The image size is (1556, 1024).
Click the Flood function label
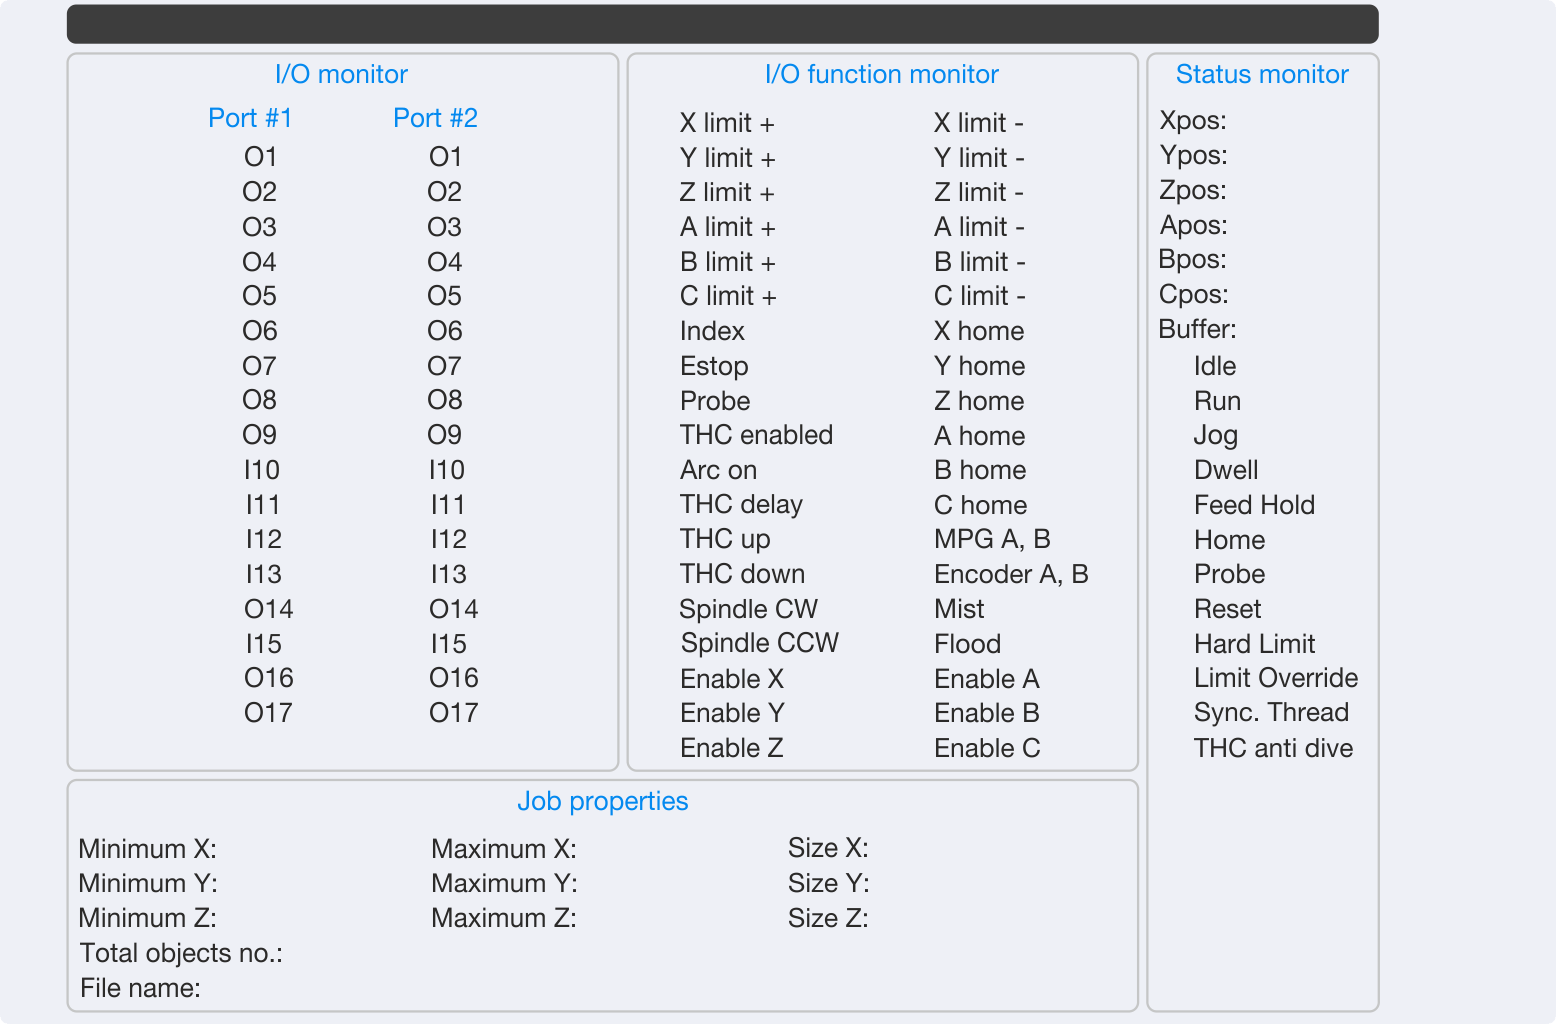[967, 644]
